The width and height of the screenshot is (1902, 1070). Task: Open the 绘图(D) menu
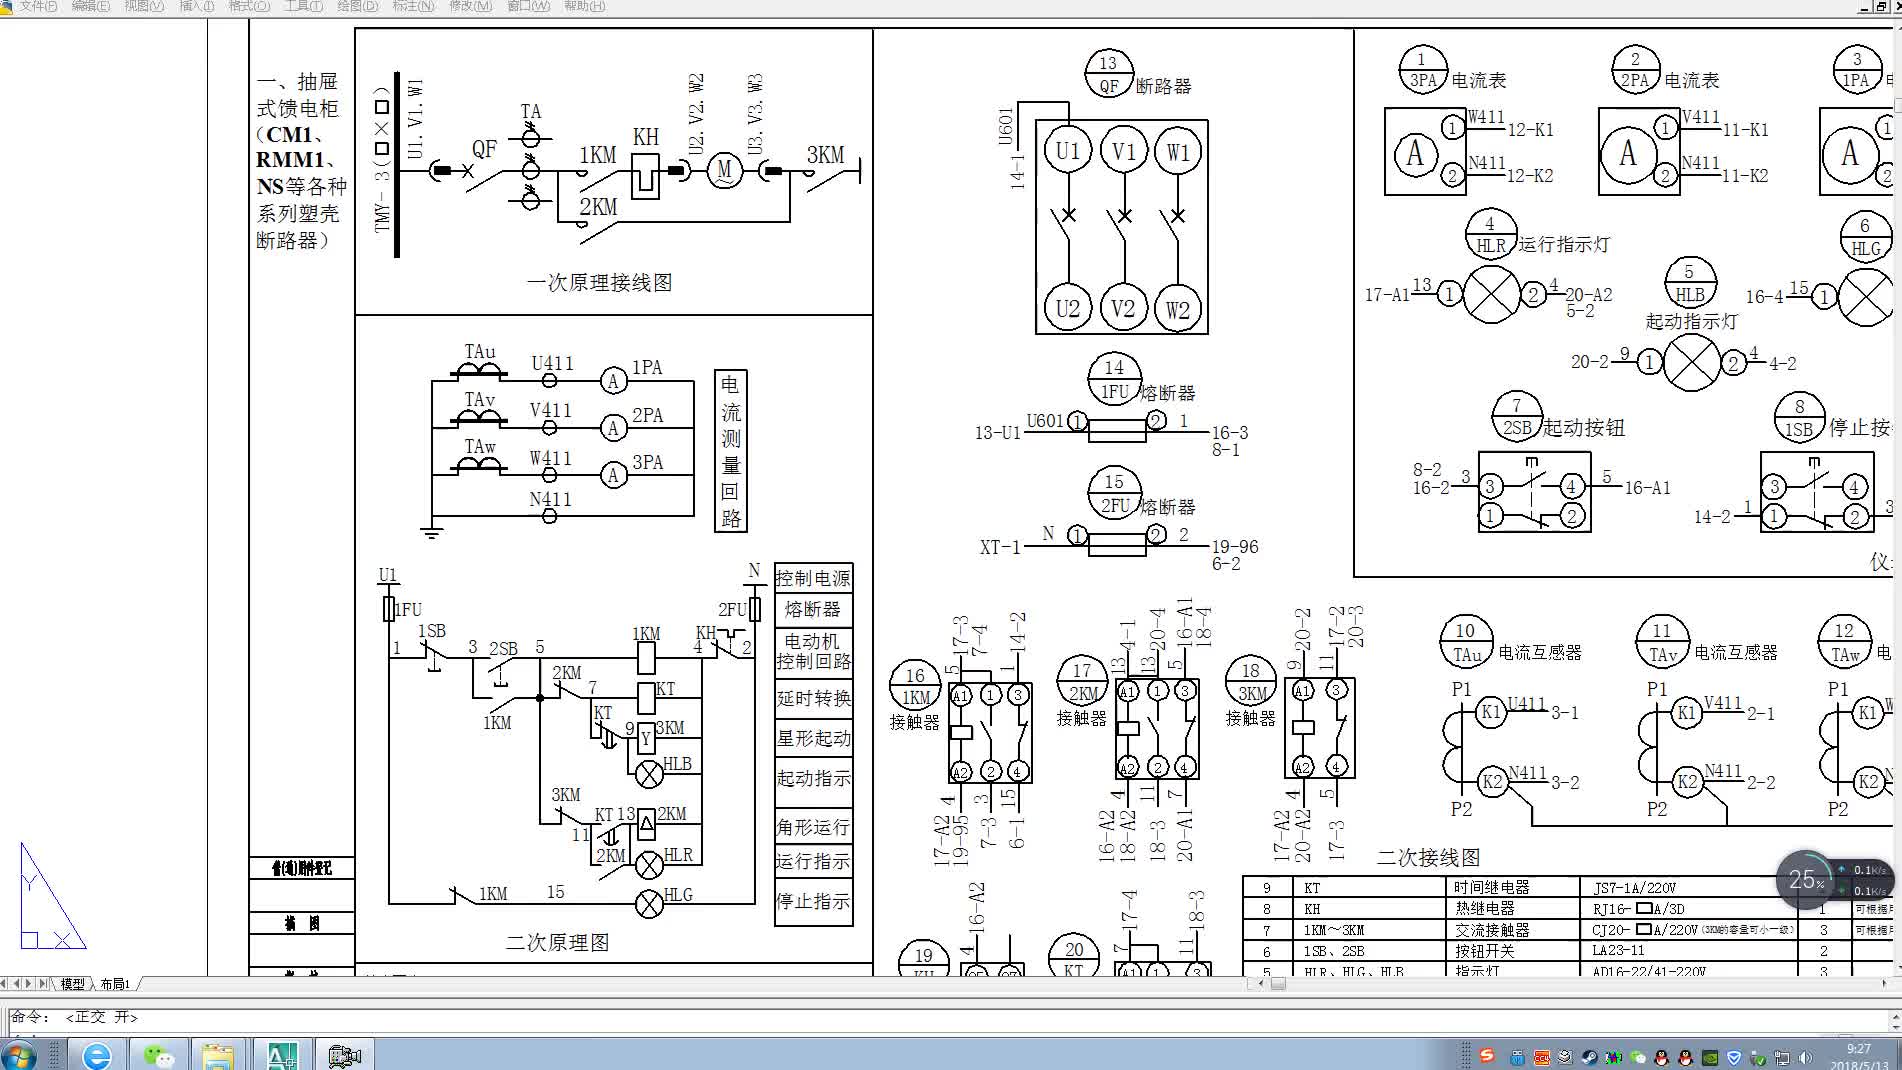[358, 6]
